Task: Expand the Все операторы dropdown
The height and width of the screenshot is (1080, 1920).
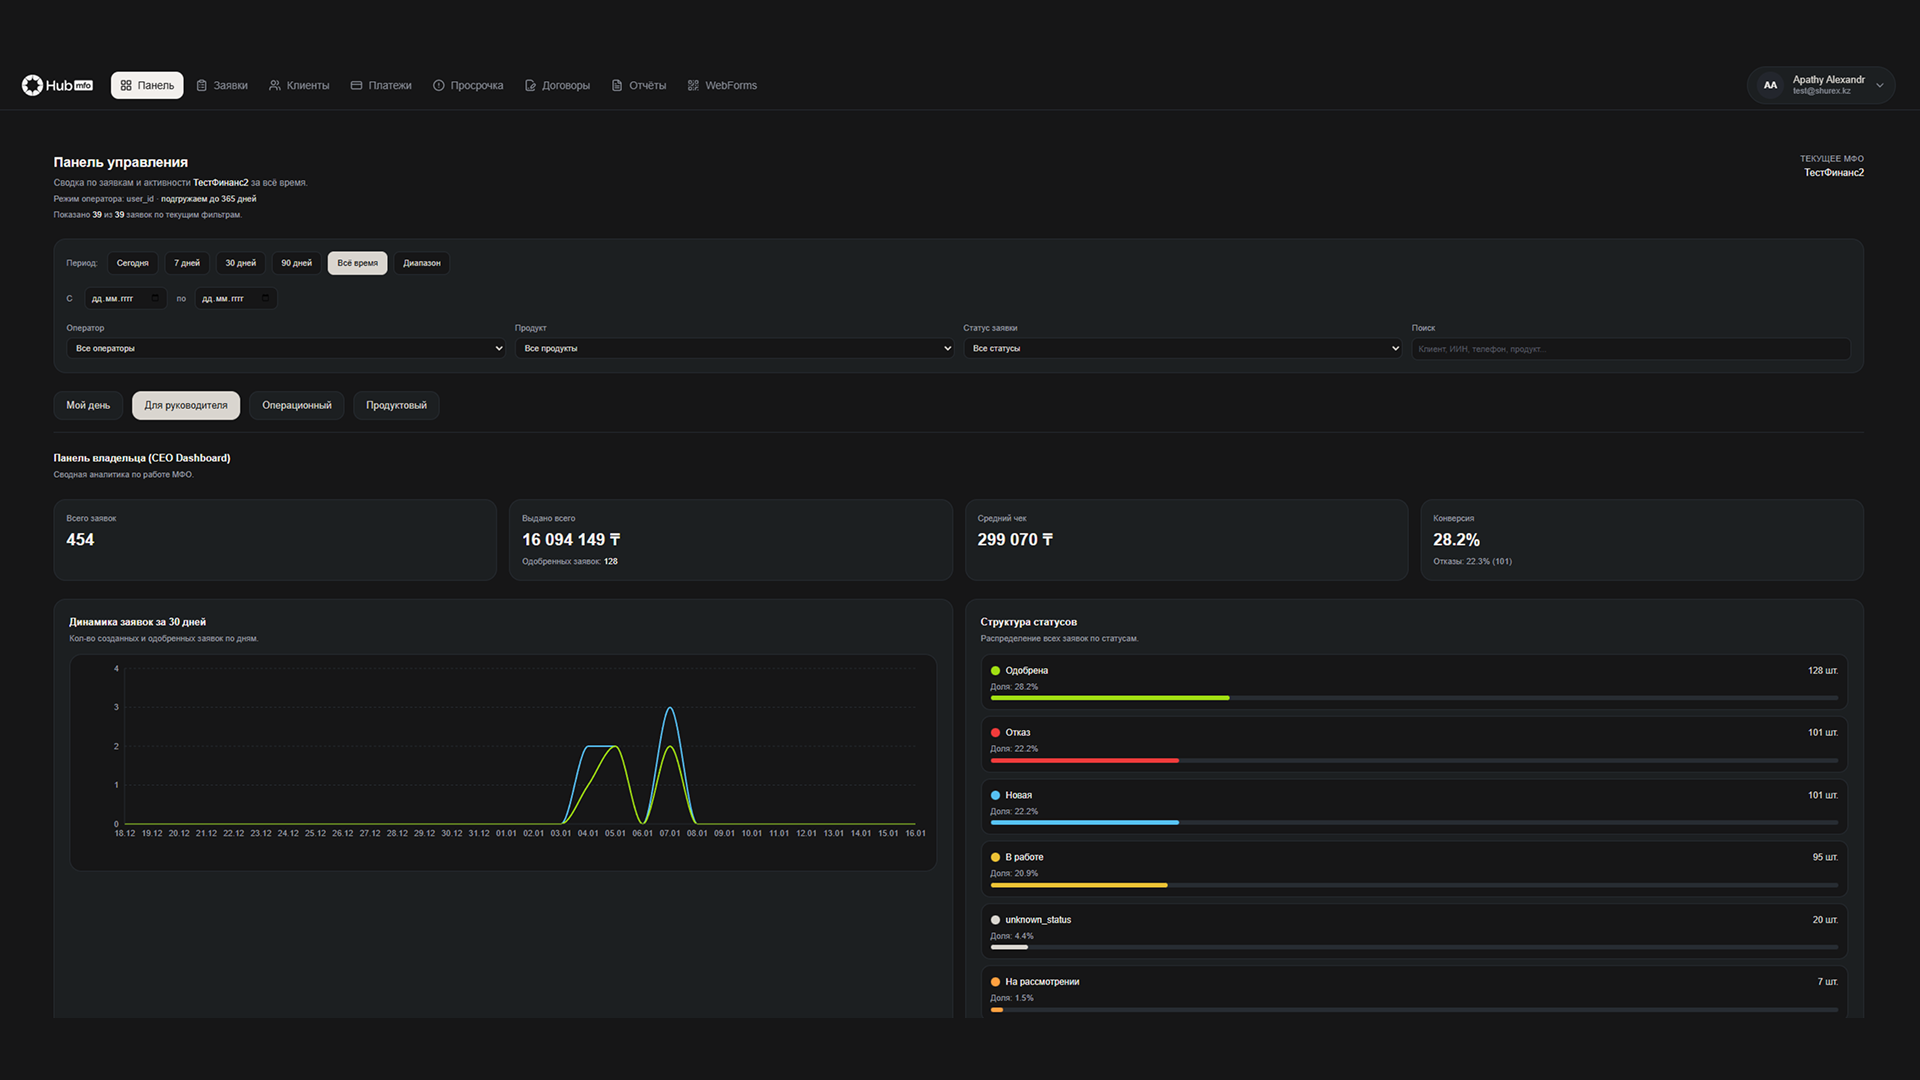Action: pyautogui.click(x=285, y=349)
